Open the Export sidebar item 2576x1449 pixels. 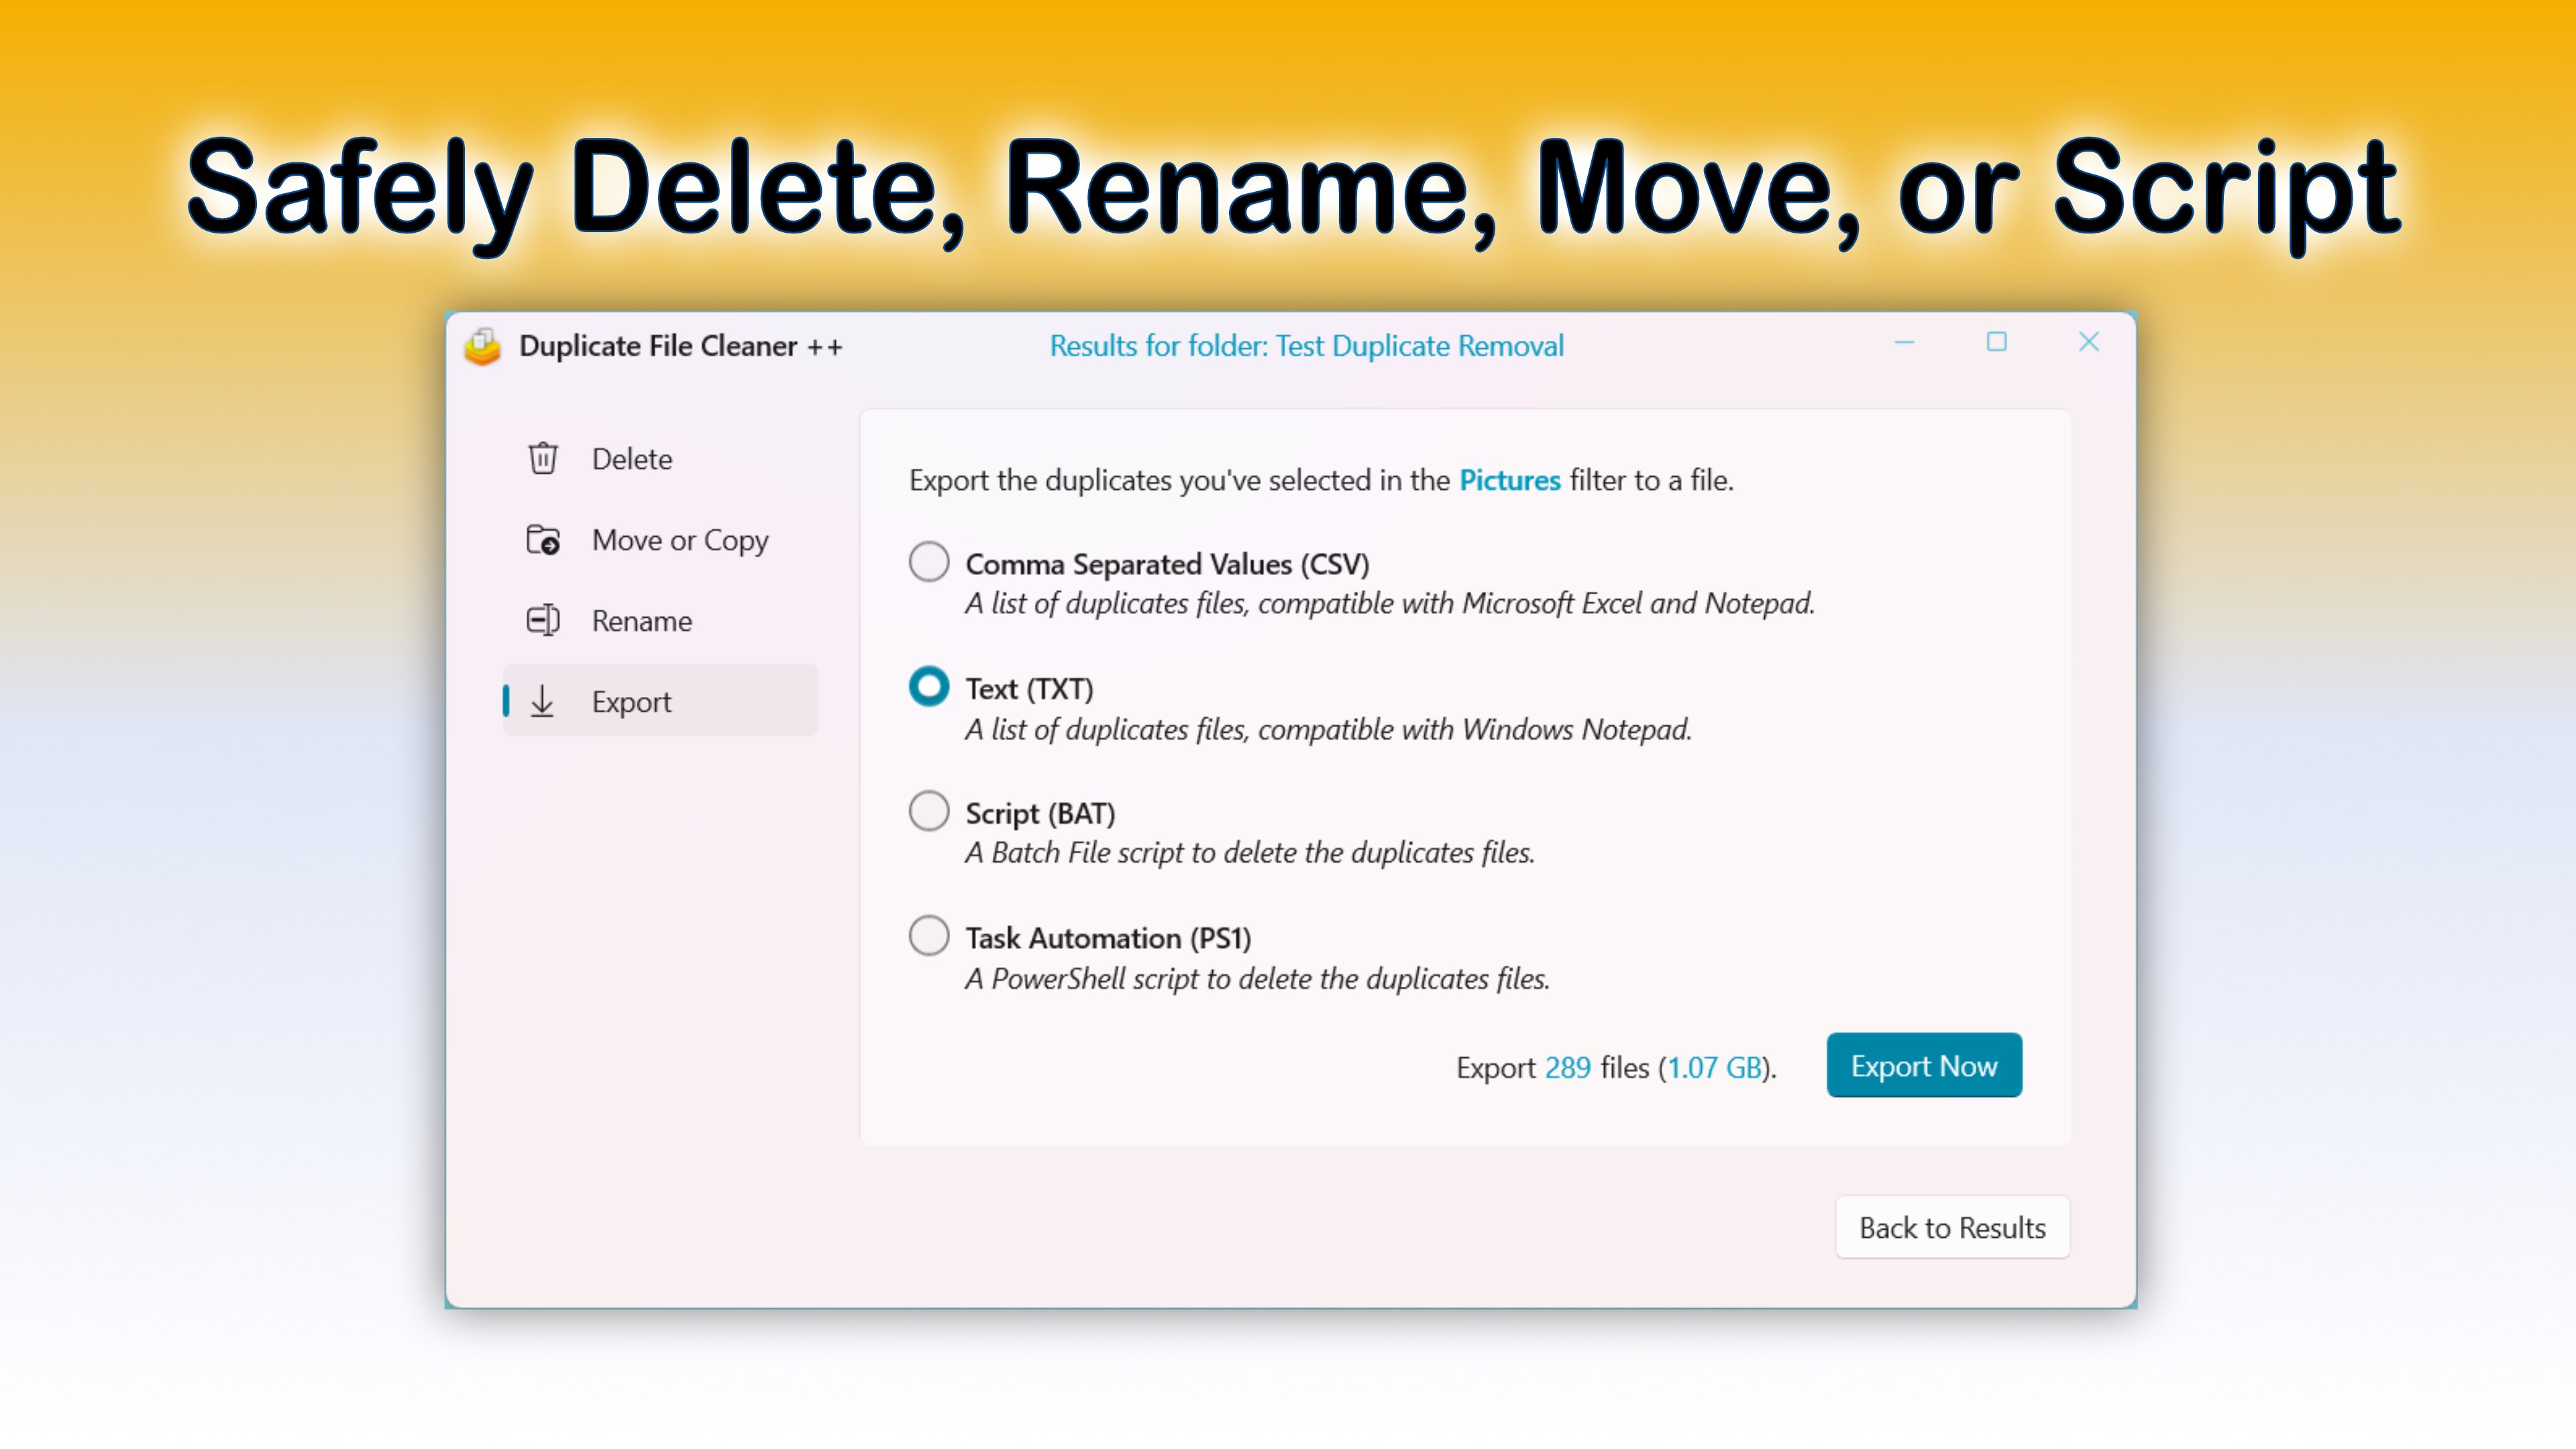(632, 702)
